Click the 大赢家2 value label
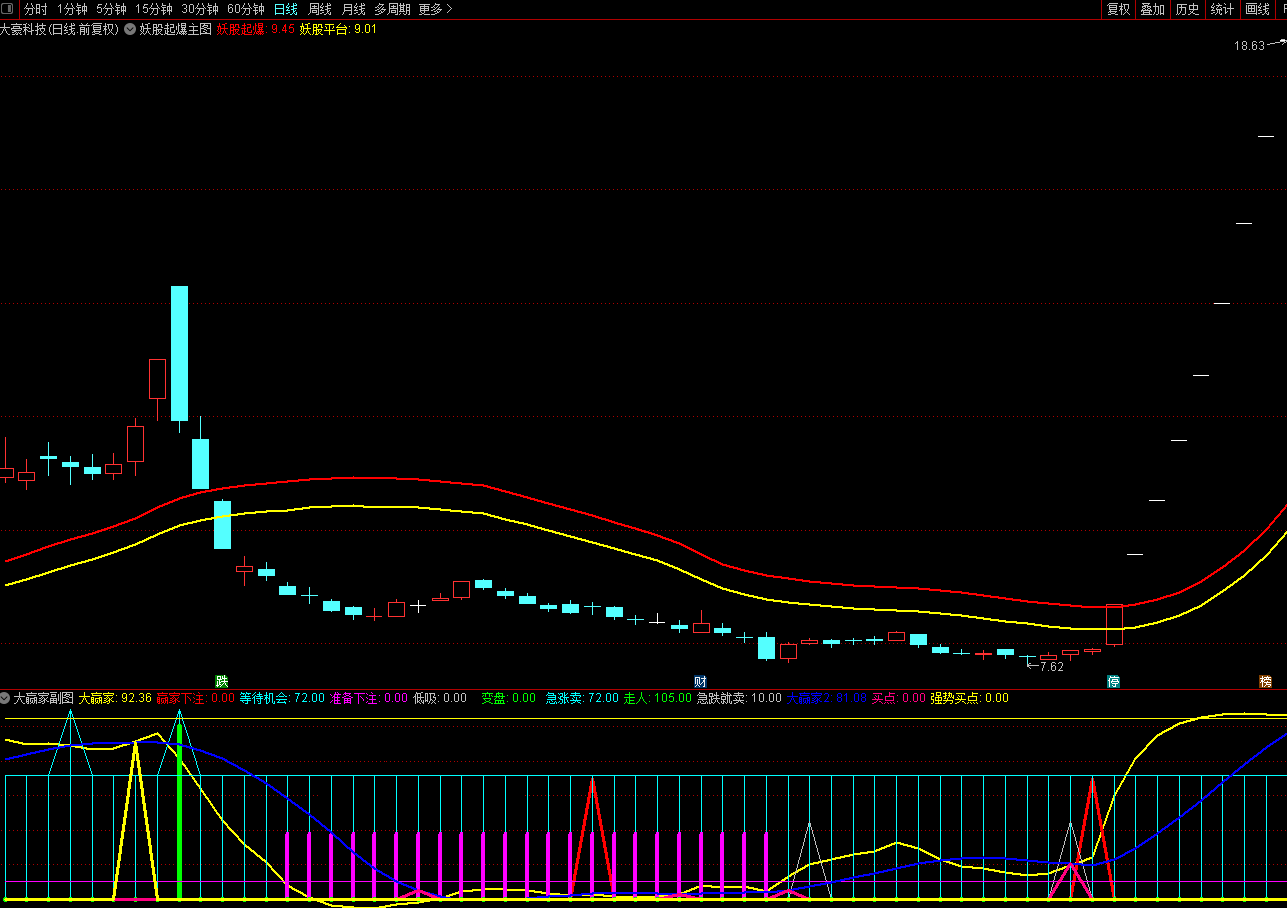 click(x=826, y=697)
